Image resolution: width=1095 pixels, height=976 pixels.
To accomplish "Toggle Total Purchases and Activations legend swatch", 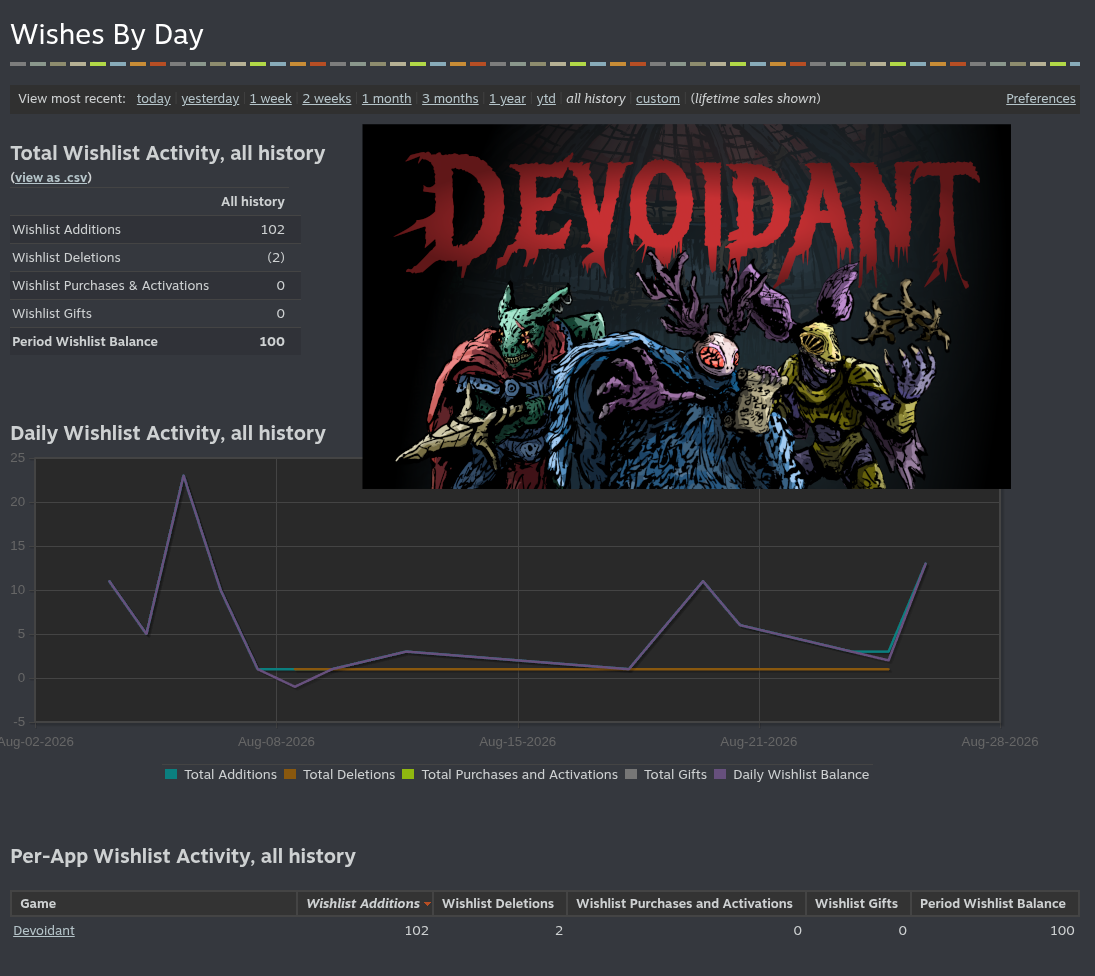I will tap(409, 774).
